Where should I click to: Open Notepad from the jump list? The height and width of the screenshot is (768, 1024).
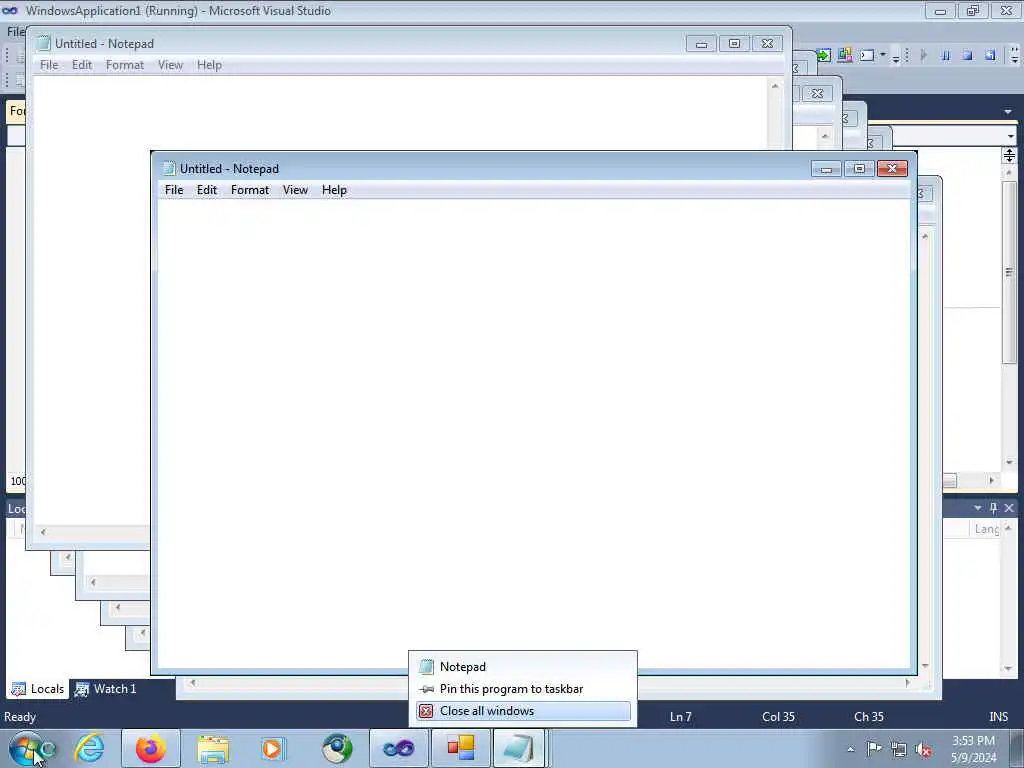click(x=523, y=666)
